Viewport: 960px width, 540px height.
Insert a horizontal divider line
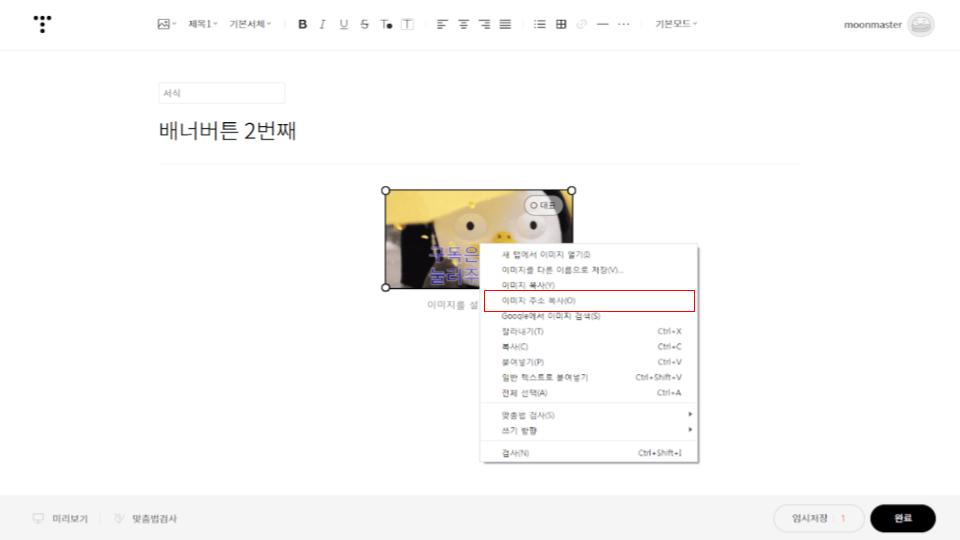(x=602, y=24)
